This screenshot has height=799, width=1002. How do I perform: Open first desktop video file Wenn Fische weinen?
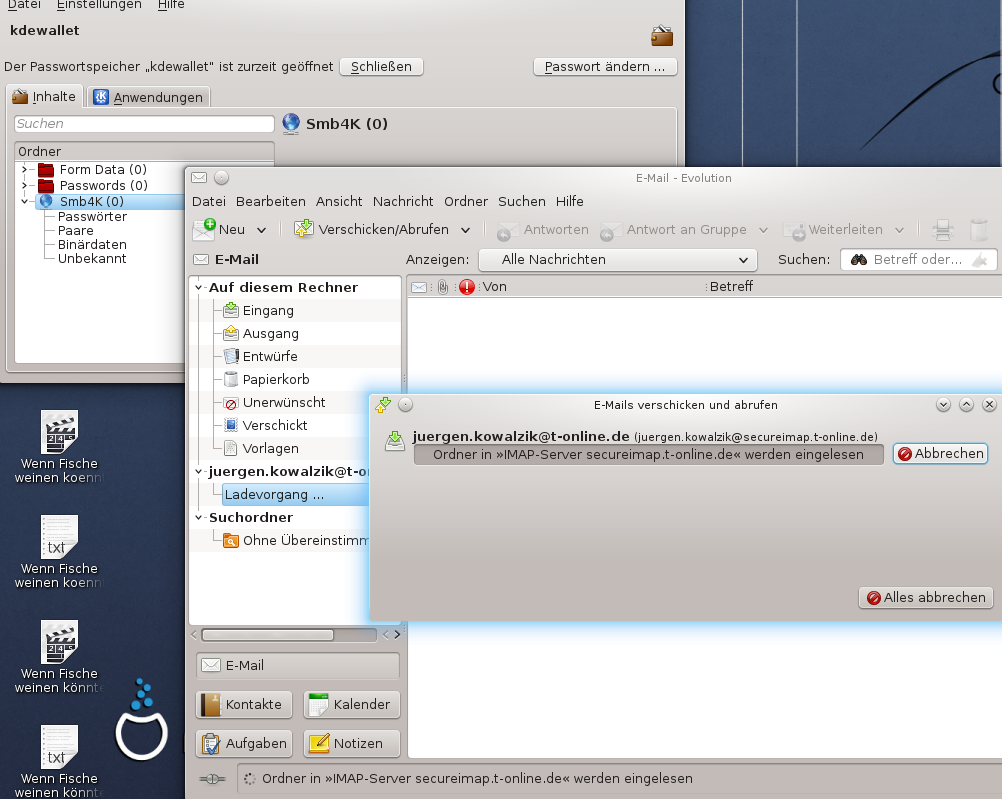click(59, 447)
